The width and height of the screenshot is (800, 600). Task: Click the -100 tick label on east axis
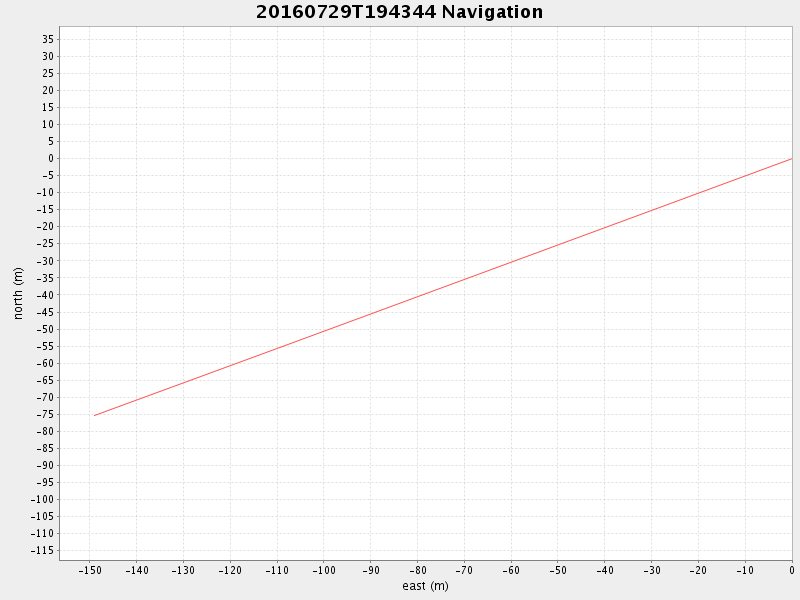324,570
